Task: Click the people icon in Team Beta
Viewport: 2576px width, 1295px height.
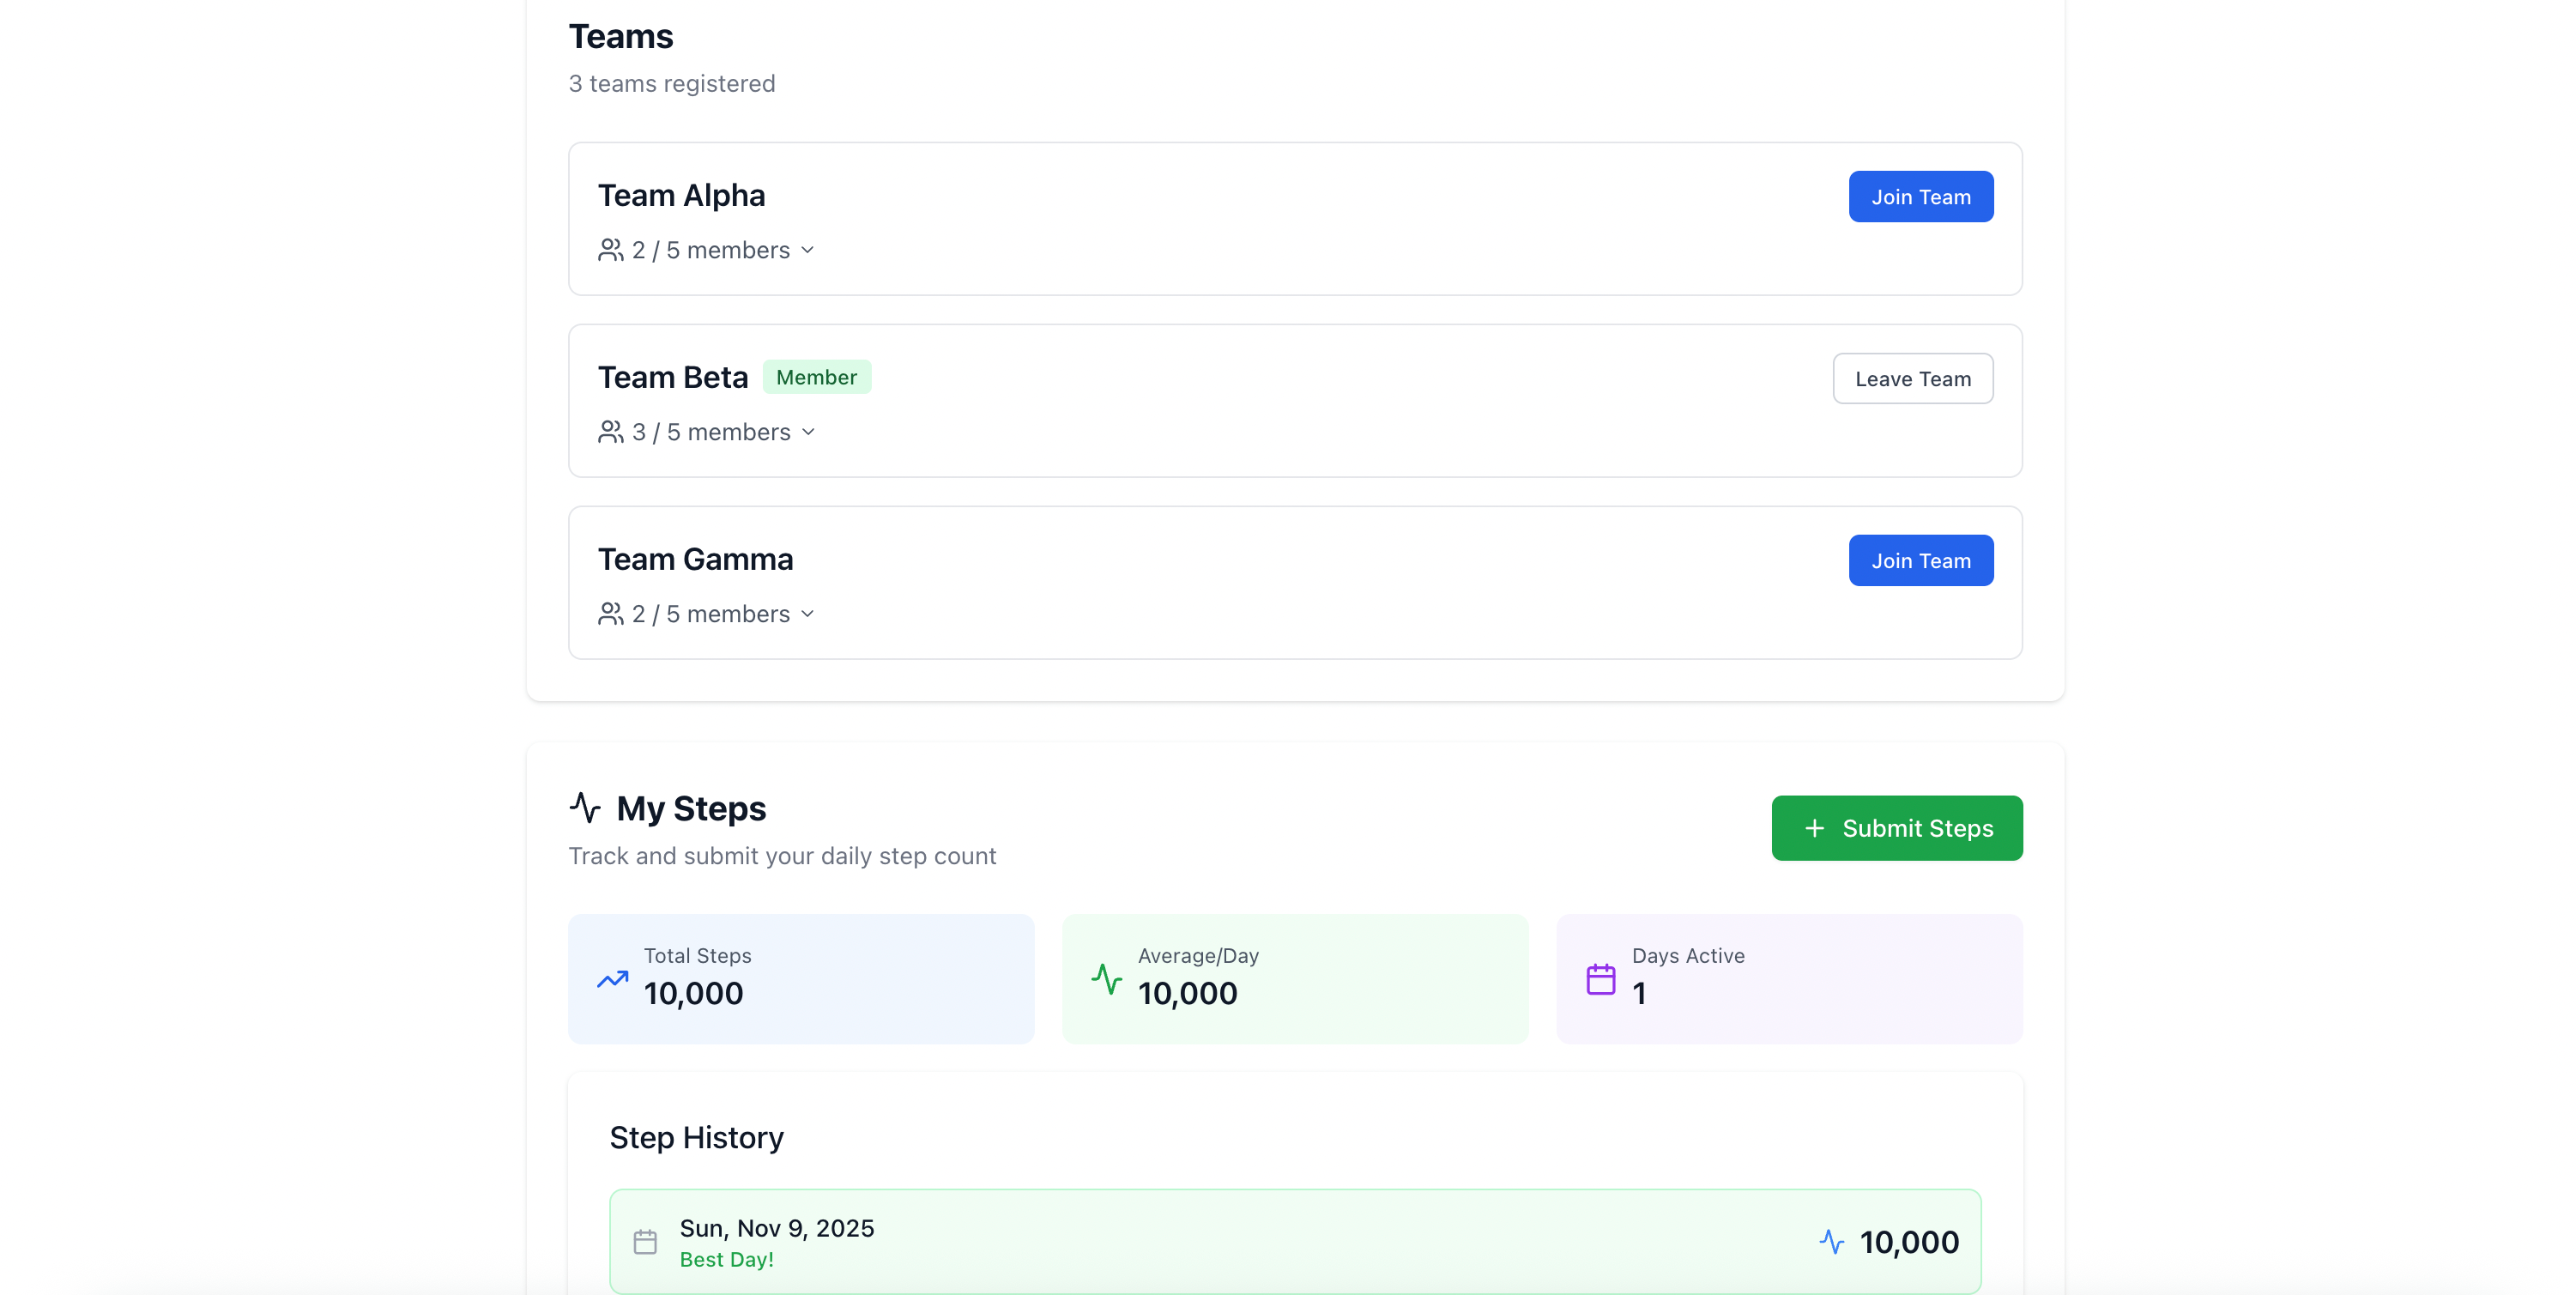Action: point(610,432)
